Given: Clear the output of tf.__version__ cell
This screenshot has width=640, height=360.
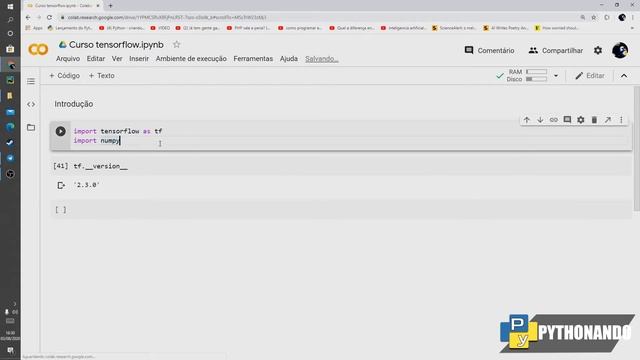Looking at the screenshot, I should click(x=61, y=185).
